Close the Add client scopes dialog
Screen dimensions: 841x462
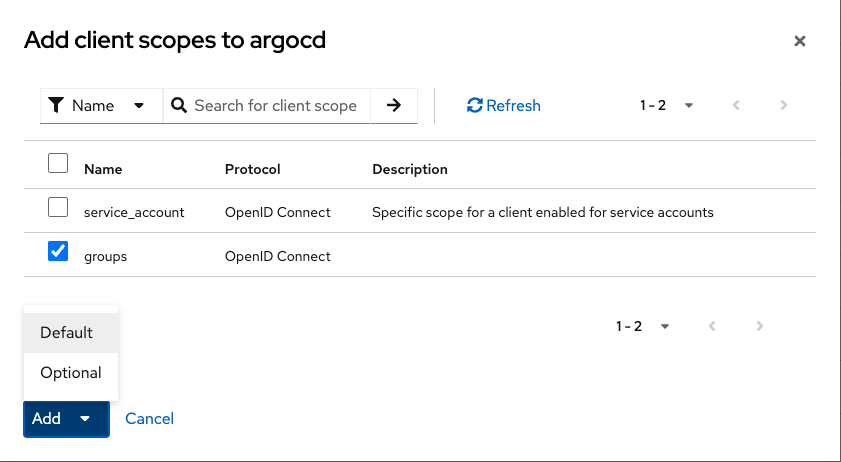point(799,41)
